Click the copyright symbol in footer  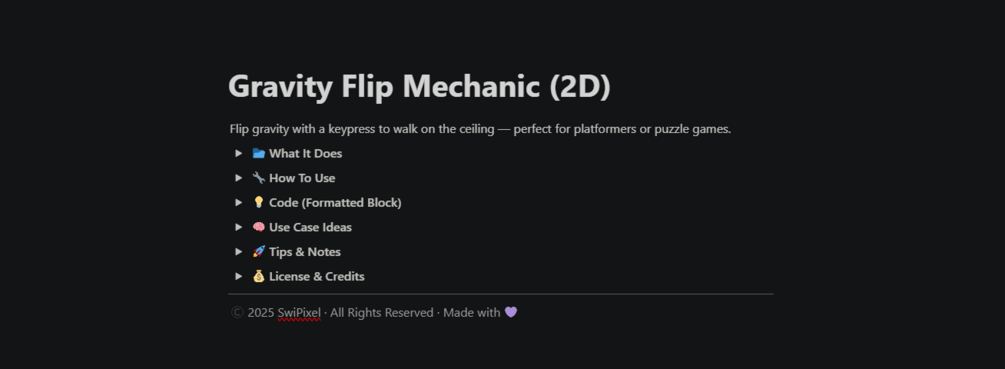[237, 313]
